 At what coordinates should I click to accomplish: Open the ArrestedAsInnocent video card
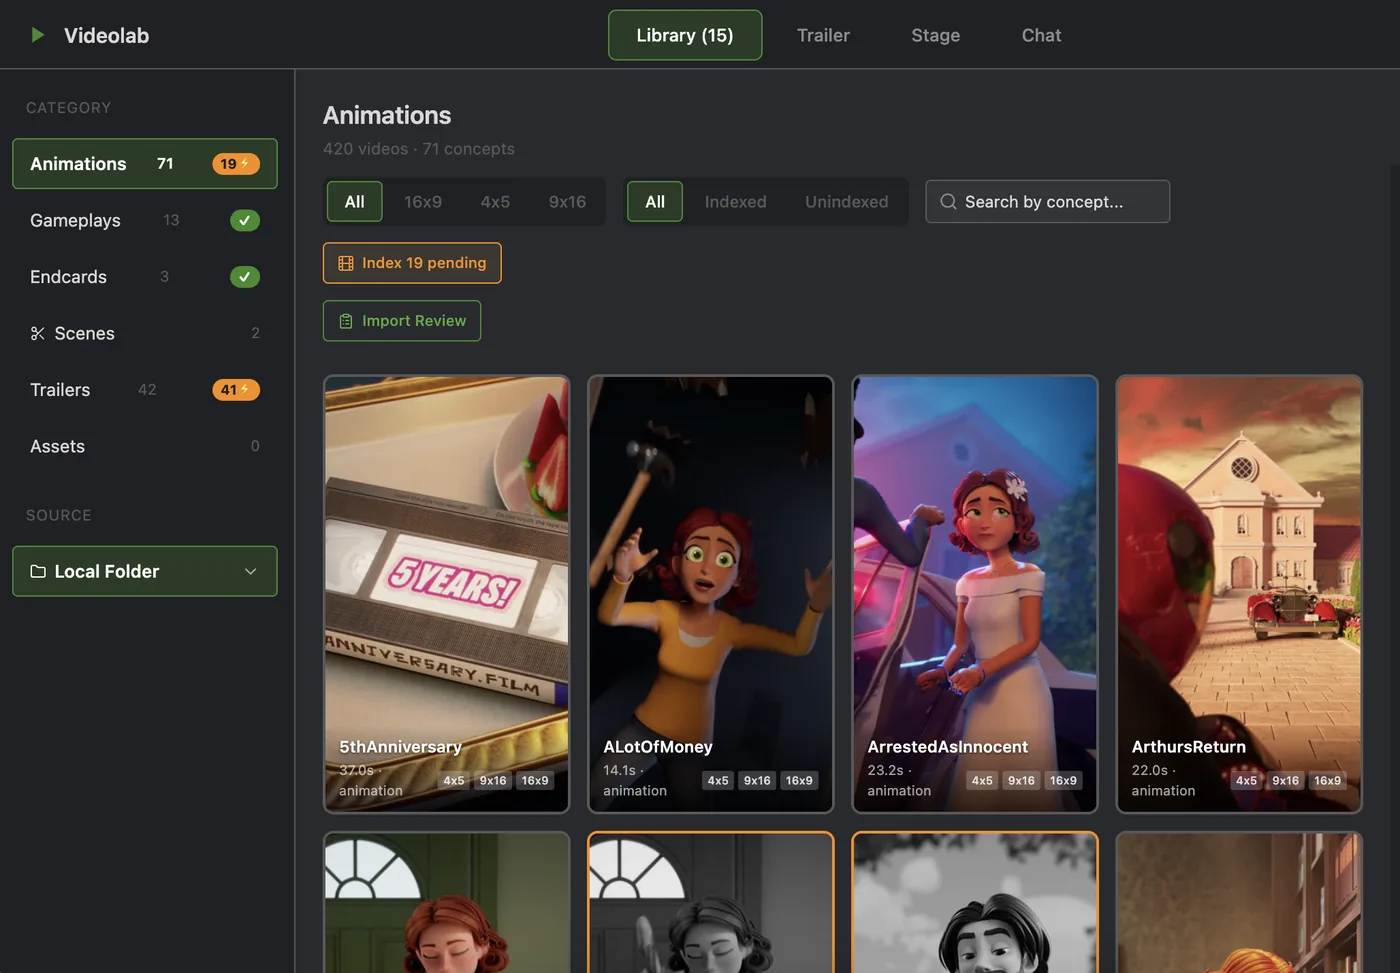[x=975, y=594]
